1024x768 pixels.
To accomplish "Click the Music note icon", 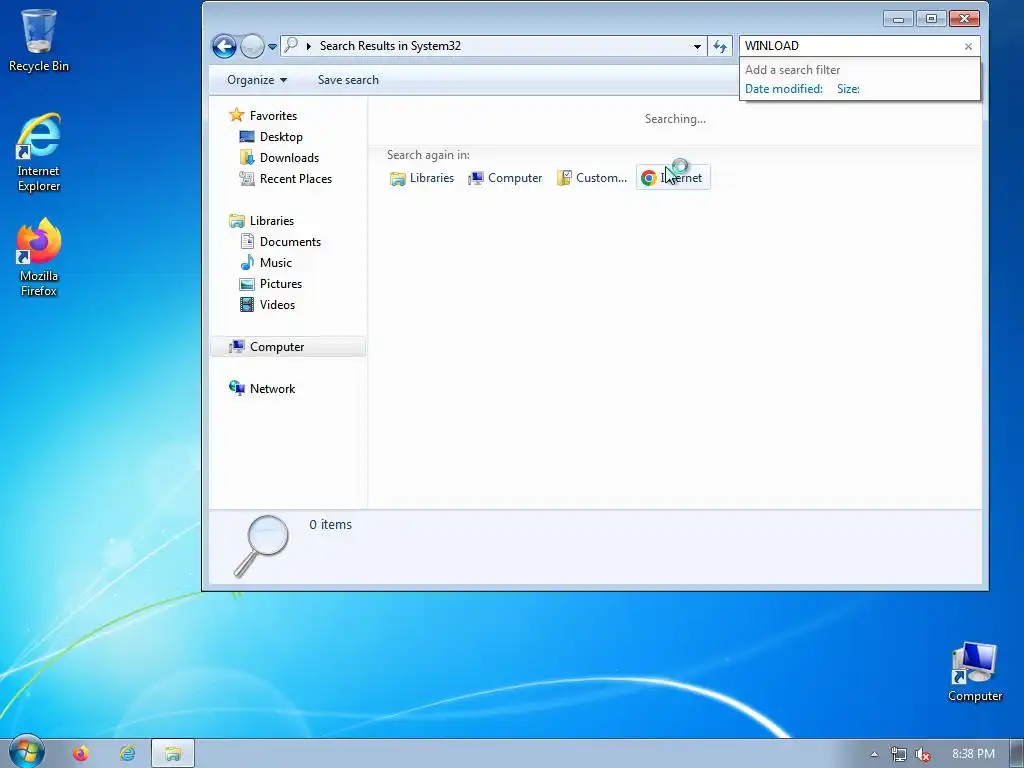I will tap(247, 263).
